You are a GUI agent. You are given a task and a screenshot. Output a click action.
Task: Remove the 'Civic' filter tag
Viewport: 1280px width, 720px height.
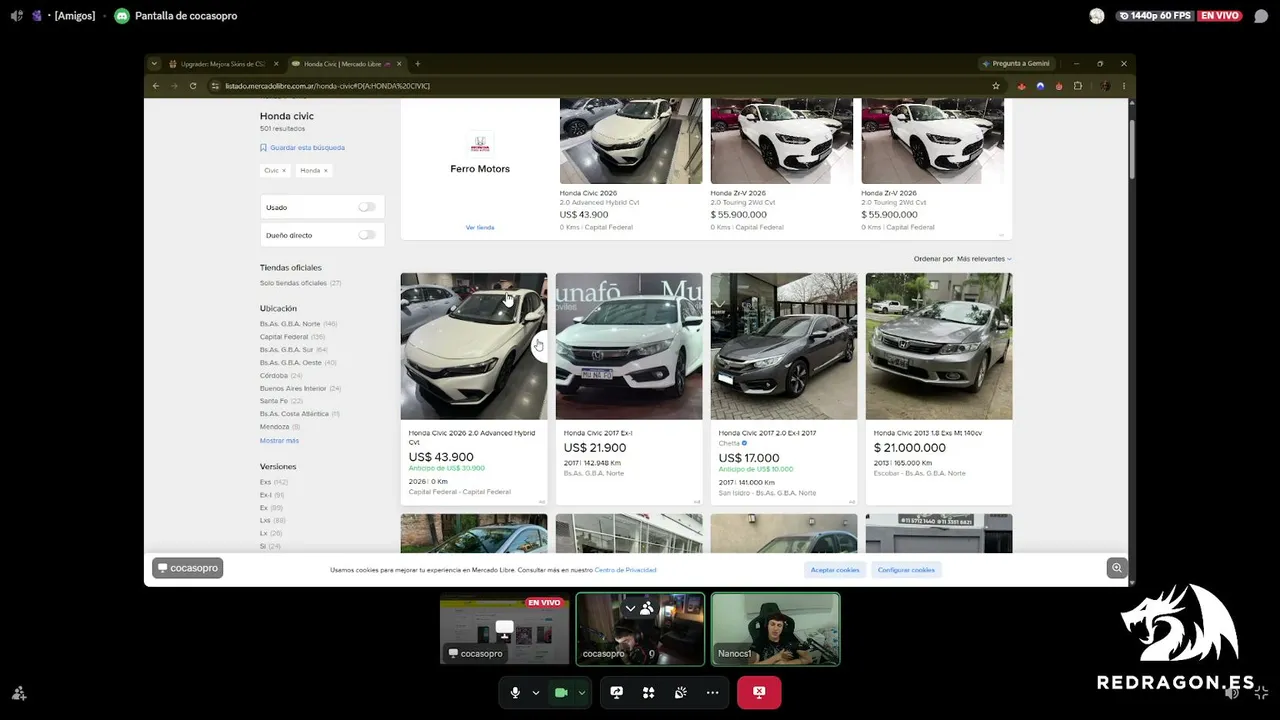tap(283, 171)
